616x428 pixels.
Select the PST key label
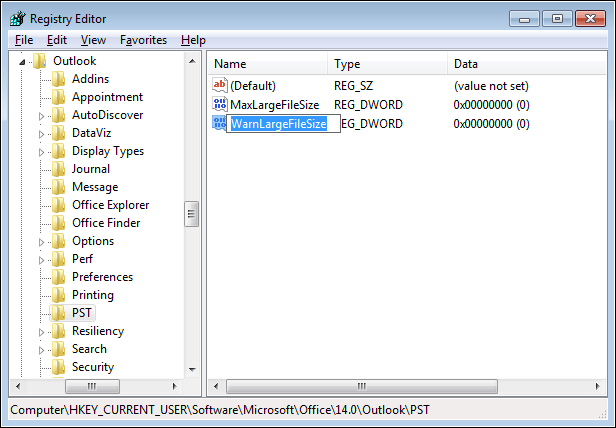[82, 313]
